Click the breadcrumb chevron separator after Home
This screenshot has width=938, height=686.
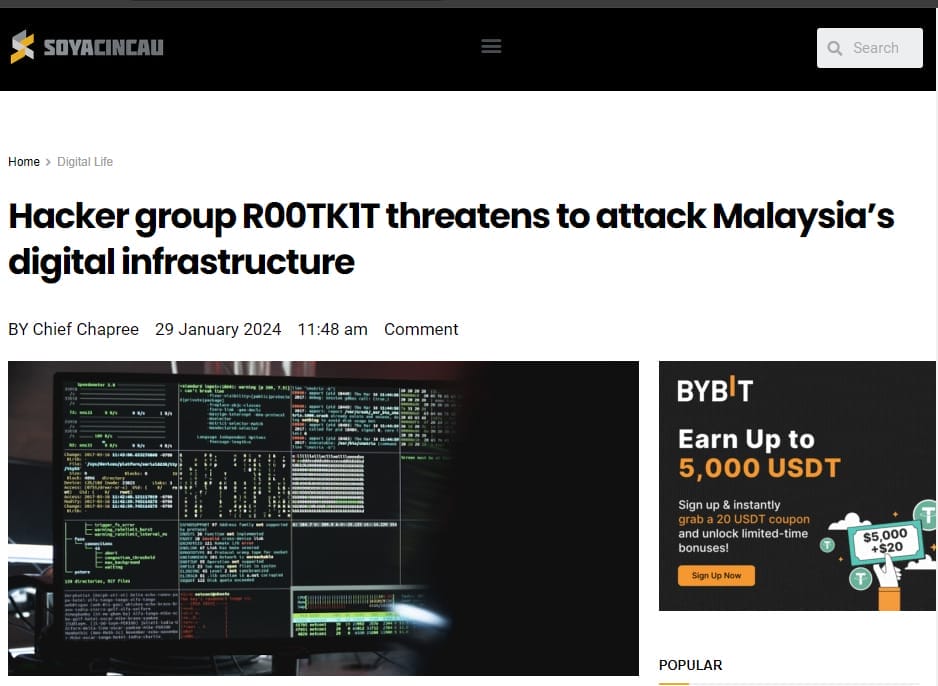coord(48,162)
